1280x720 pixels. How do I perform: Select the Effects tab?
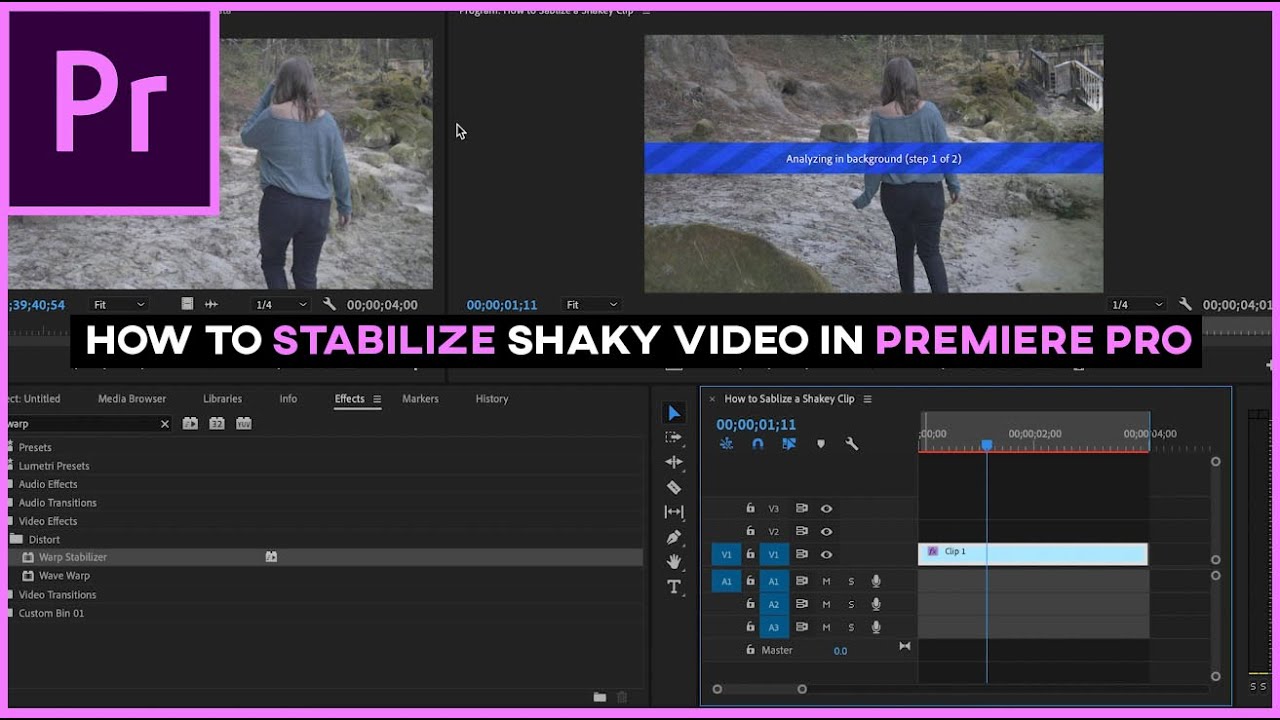[349, 398]
